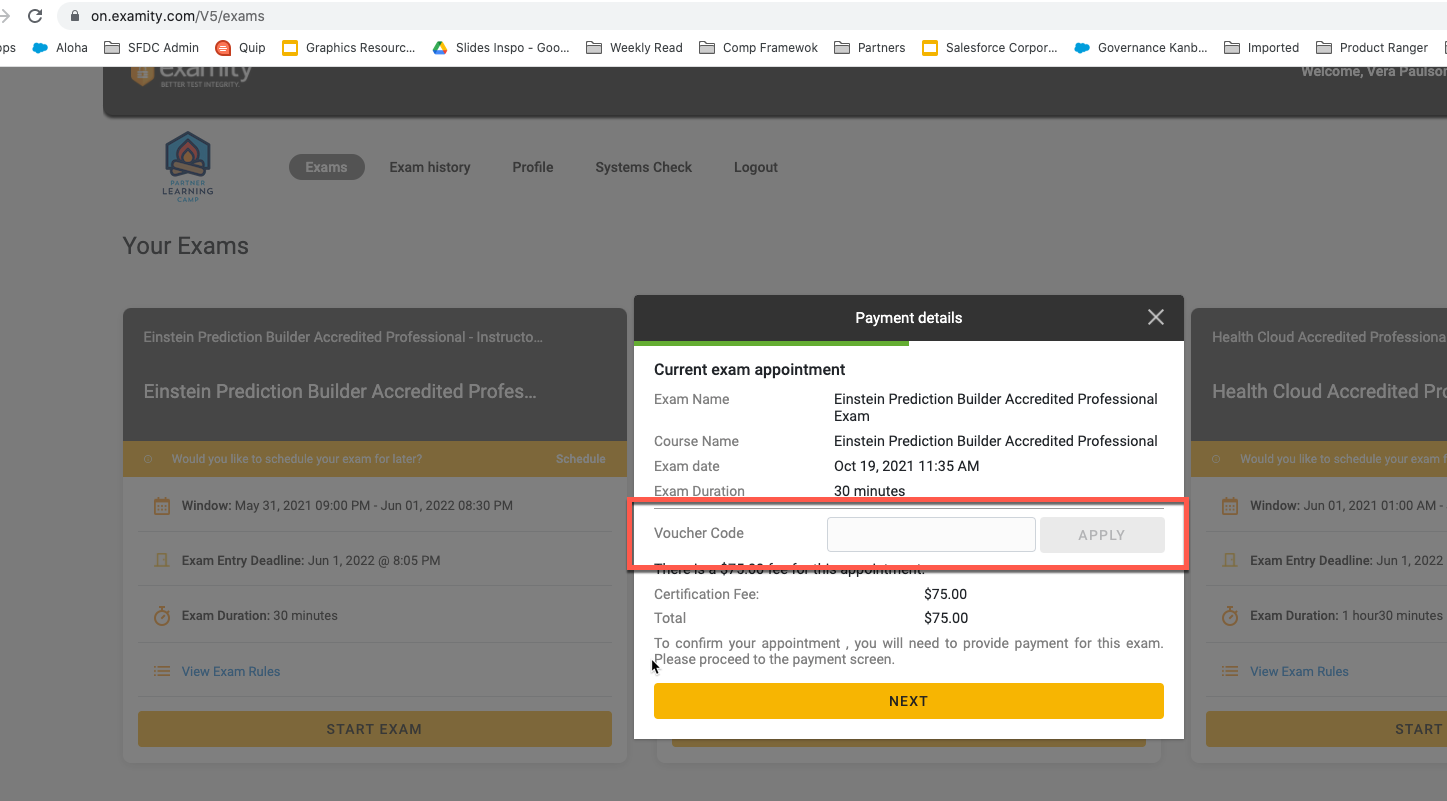
Task: Open the Aloha bookmark
Action: click(61, 47)
